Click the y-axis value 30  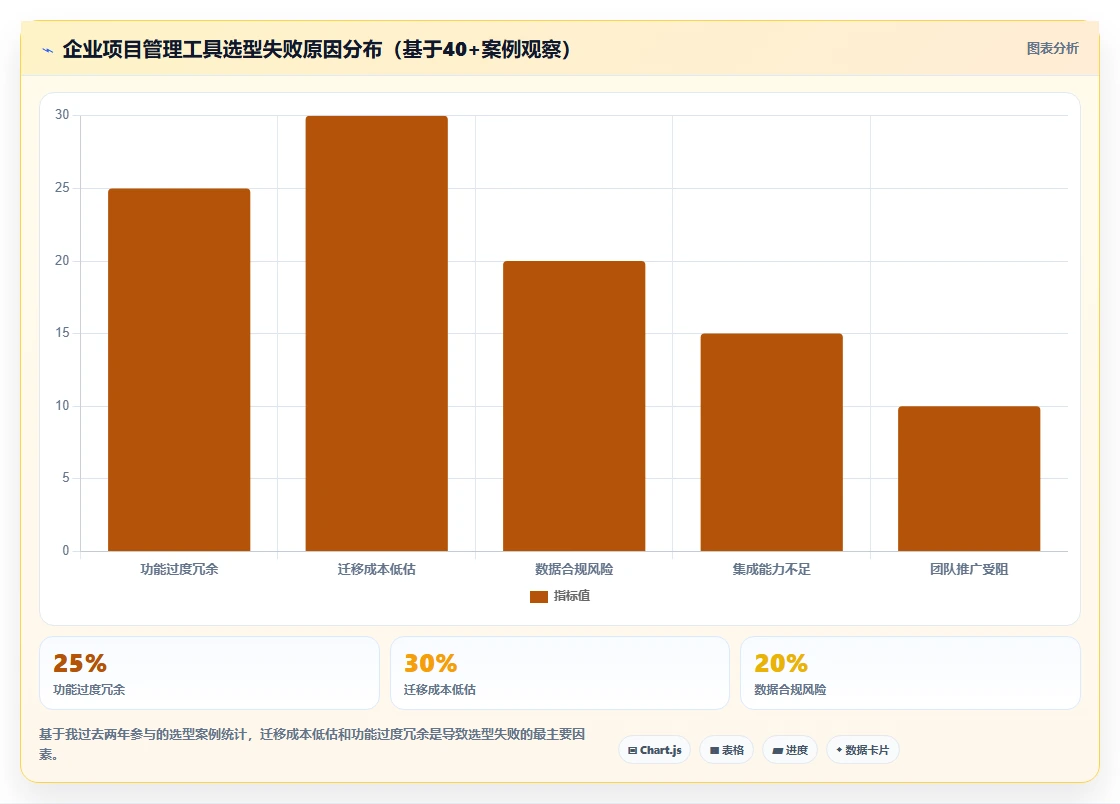coord(62,115)
